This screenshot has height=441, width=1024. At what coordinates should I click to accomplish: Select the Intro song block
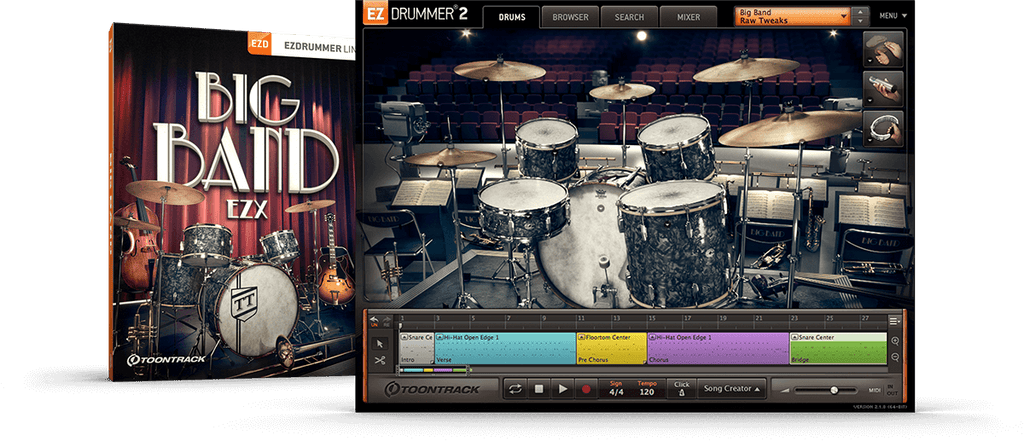point(417,348)
